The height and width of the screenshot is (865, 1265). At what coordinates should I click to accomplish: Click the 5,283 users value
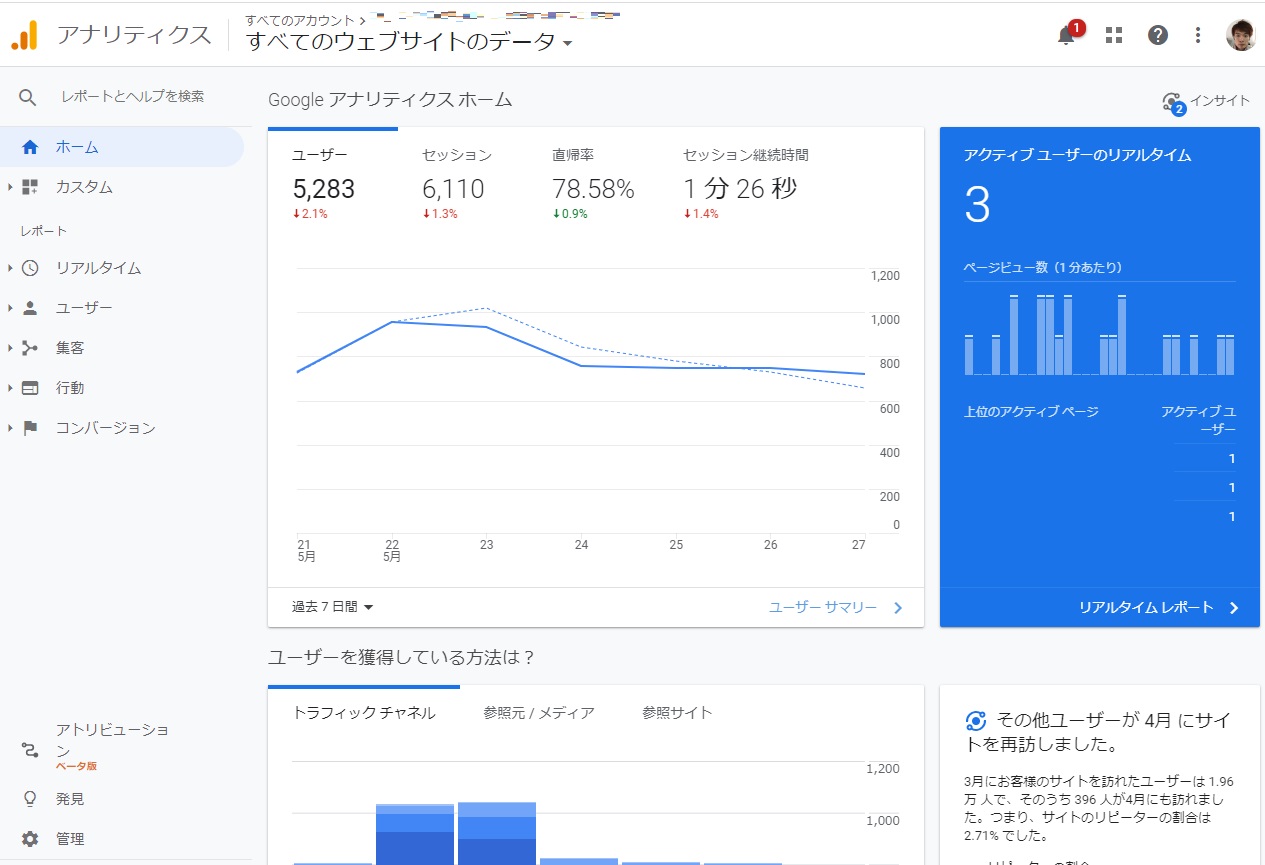click(x=324, y=189)
